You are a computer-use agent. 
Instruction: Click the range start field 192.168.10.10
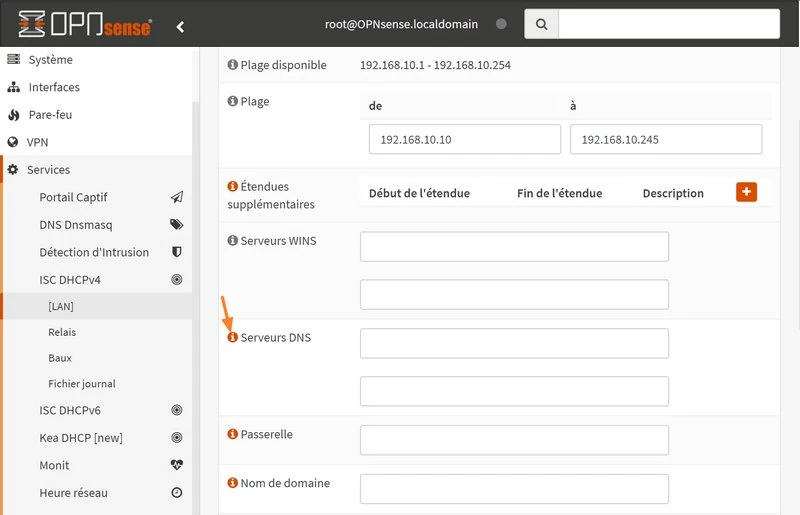coord(464,140)
